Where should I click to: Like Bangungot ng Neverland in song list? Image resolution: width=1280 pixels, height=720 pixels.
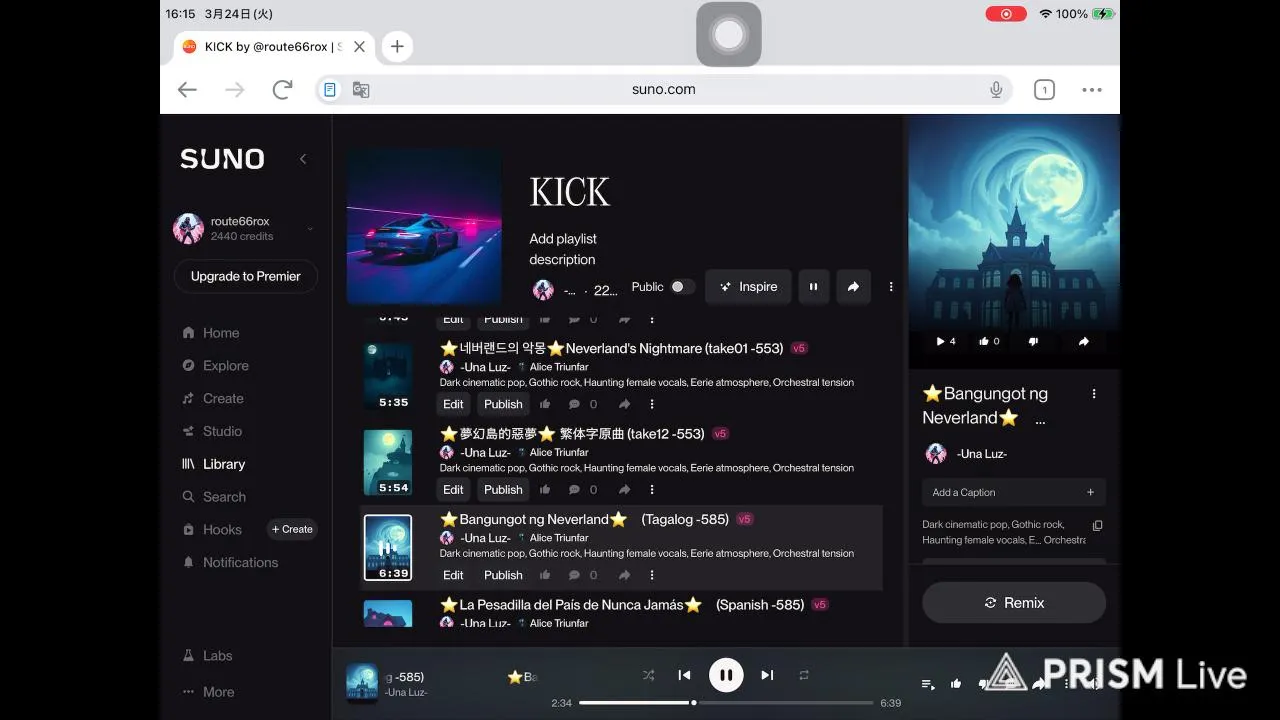tap(545, 575)
